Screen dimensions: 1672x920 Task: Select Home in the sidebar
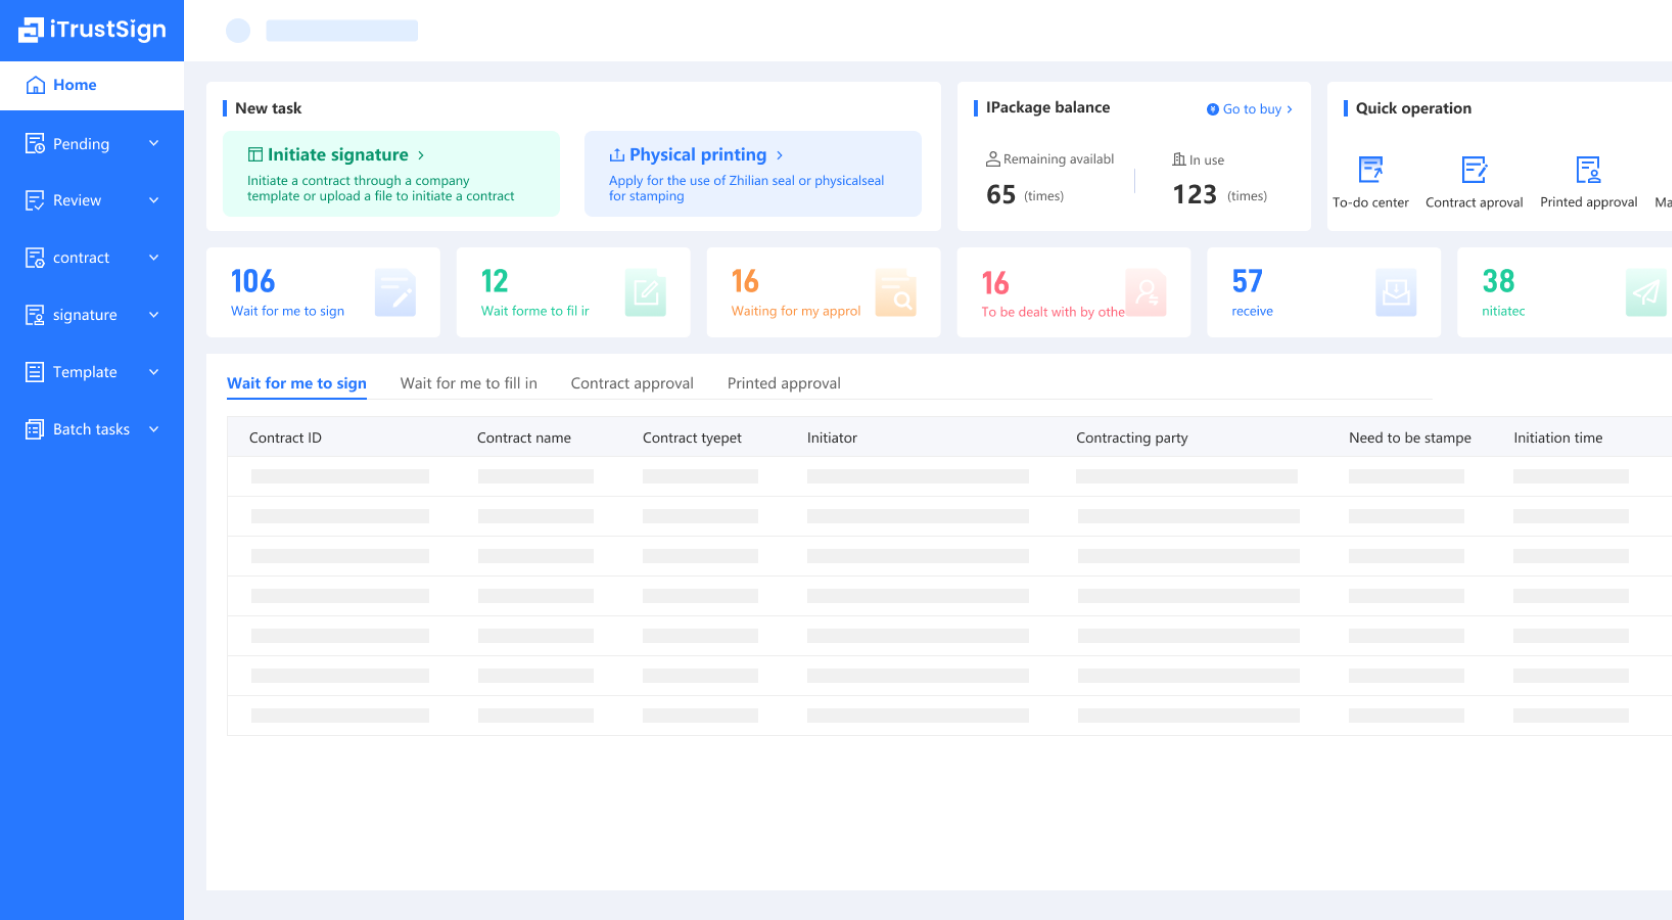(x=75, y=85)
